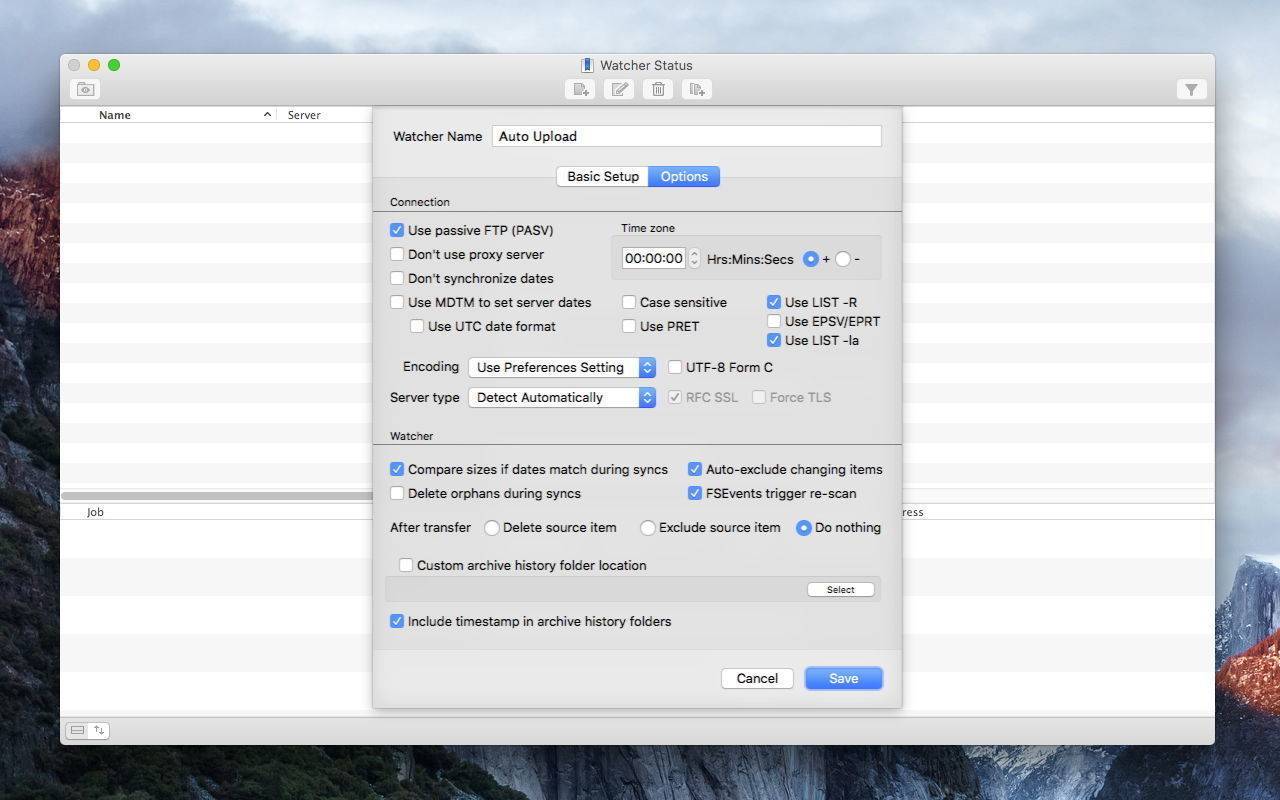Click the delete watcher trash icon
The height and width of the screenshot is (800, 1280).
[x=658, y=90]
